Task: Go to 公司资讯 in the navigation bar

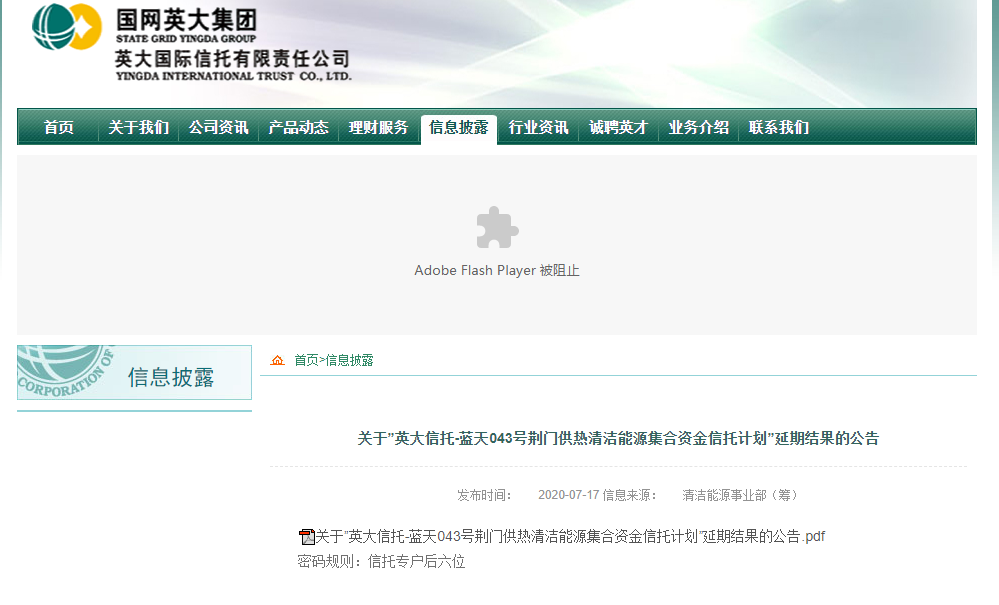Action: (219, 127)
